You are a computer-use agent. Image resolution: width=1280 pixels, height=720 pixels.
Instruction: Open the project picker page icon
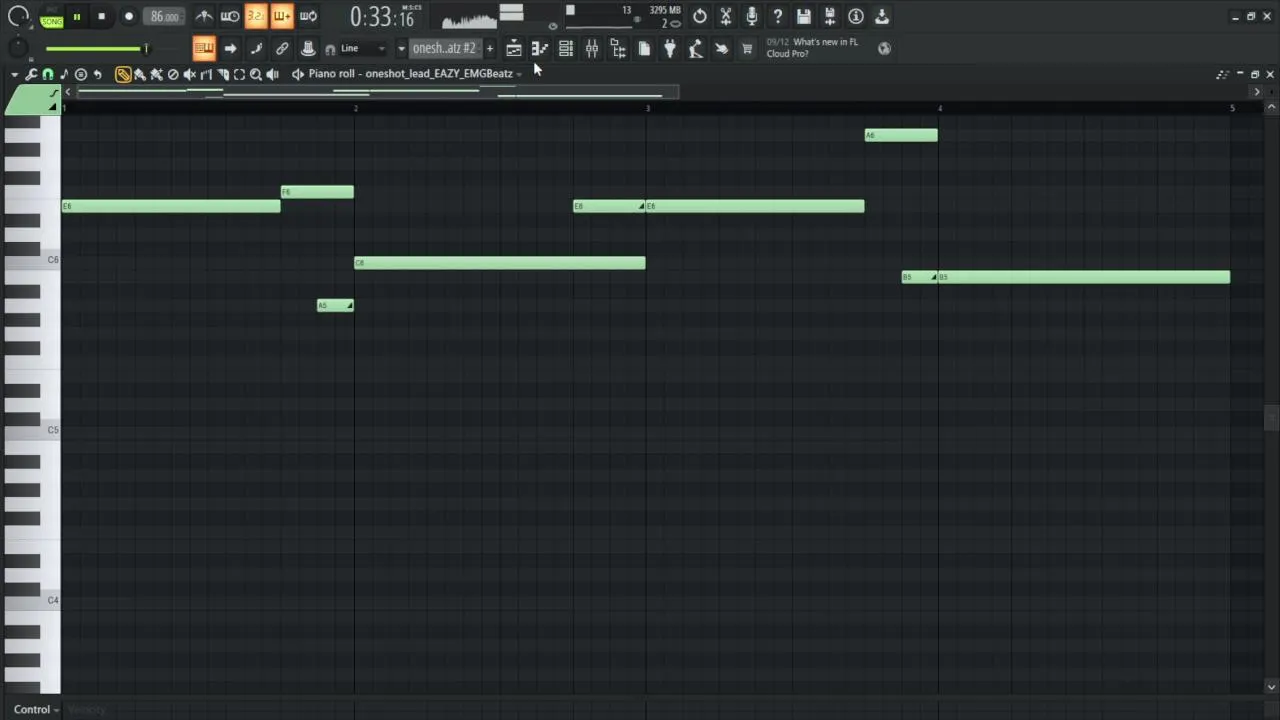(643, 48)
